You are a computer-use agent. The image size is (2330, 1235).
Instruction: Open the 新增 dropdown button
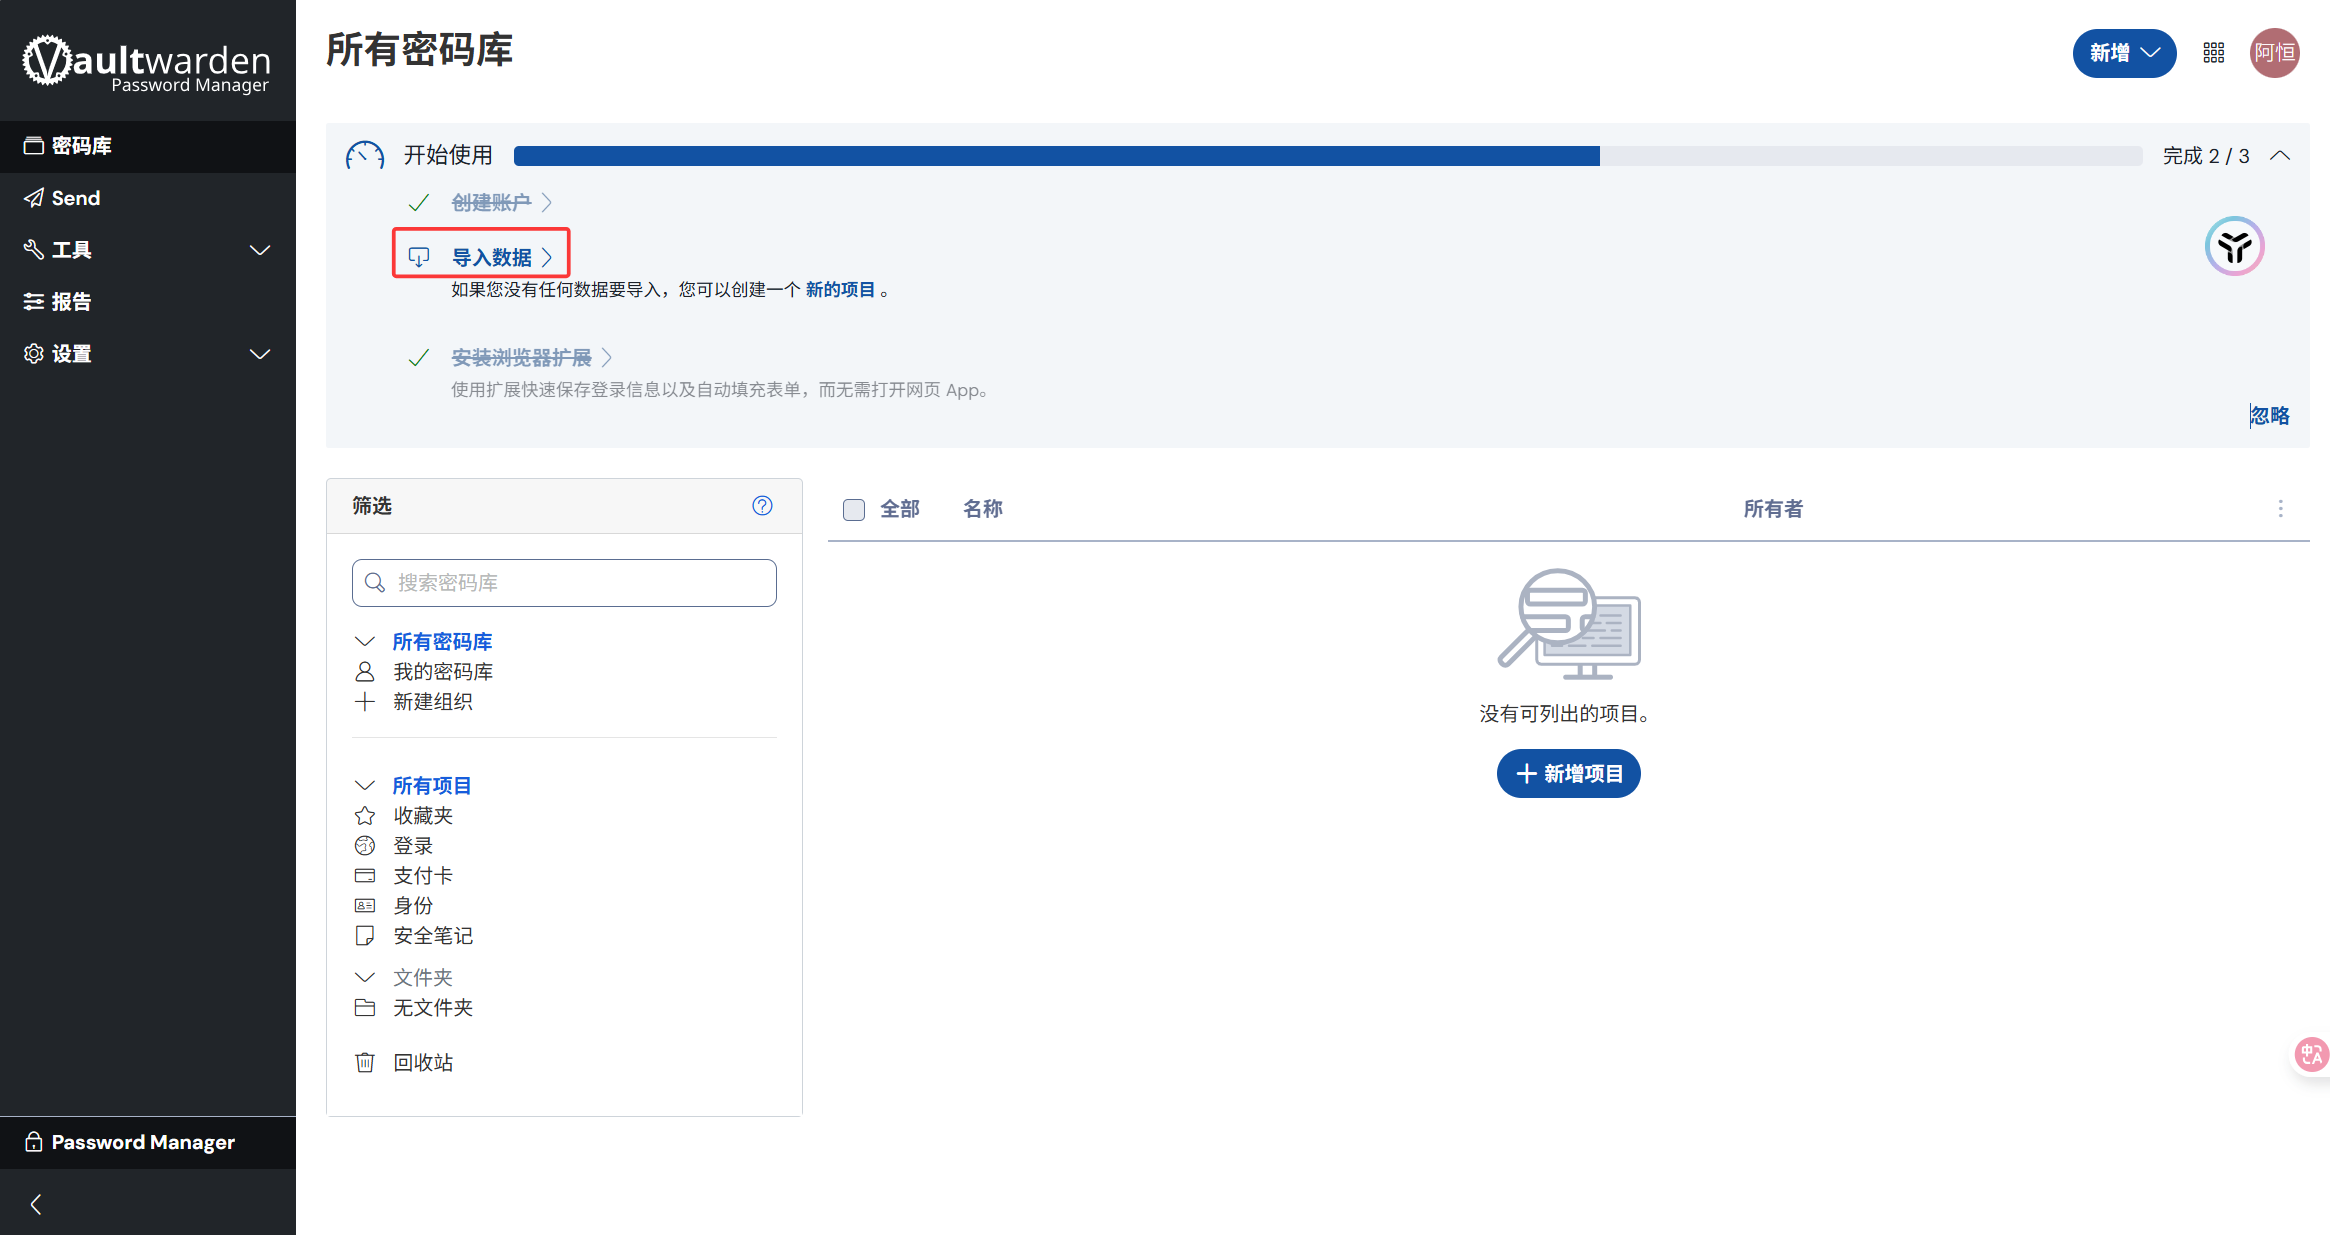[x=2124, y=53]
